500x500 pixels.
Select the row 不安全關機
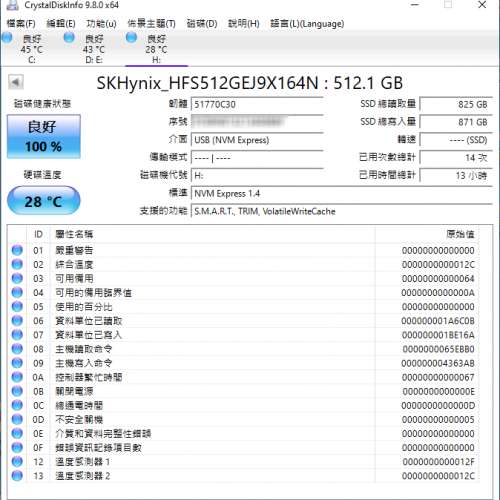[x=243, y=419]
